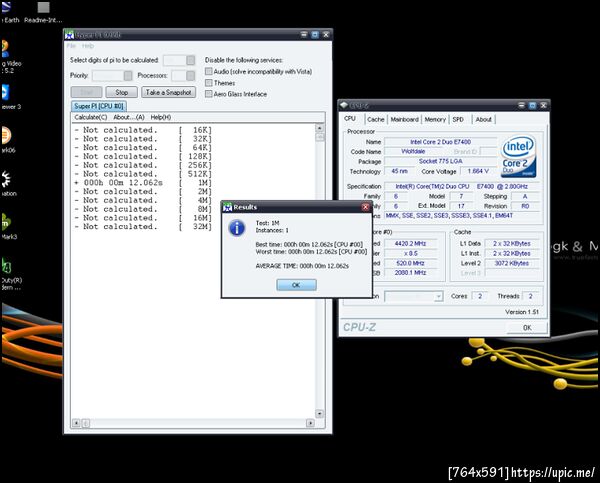Screen dimensions: 600x483
Task: Click the horizontal scrollbar right arrow
Action: (x=310, y=423)
